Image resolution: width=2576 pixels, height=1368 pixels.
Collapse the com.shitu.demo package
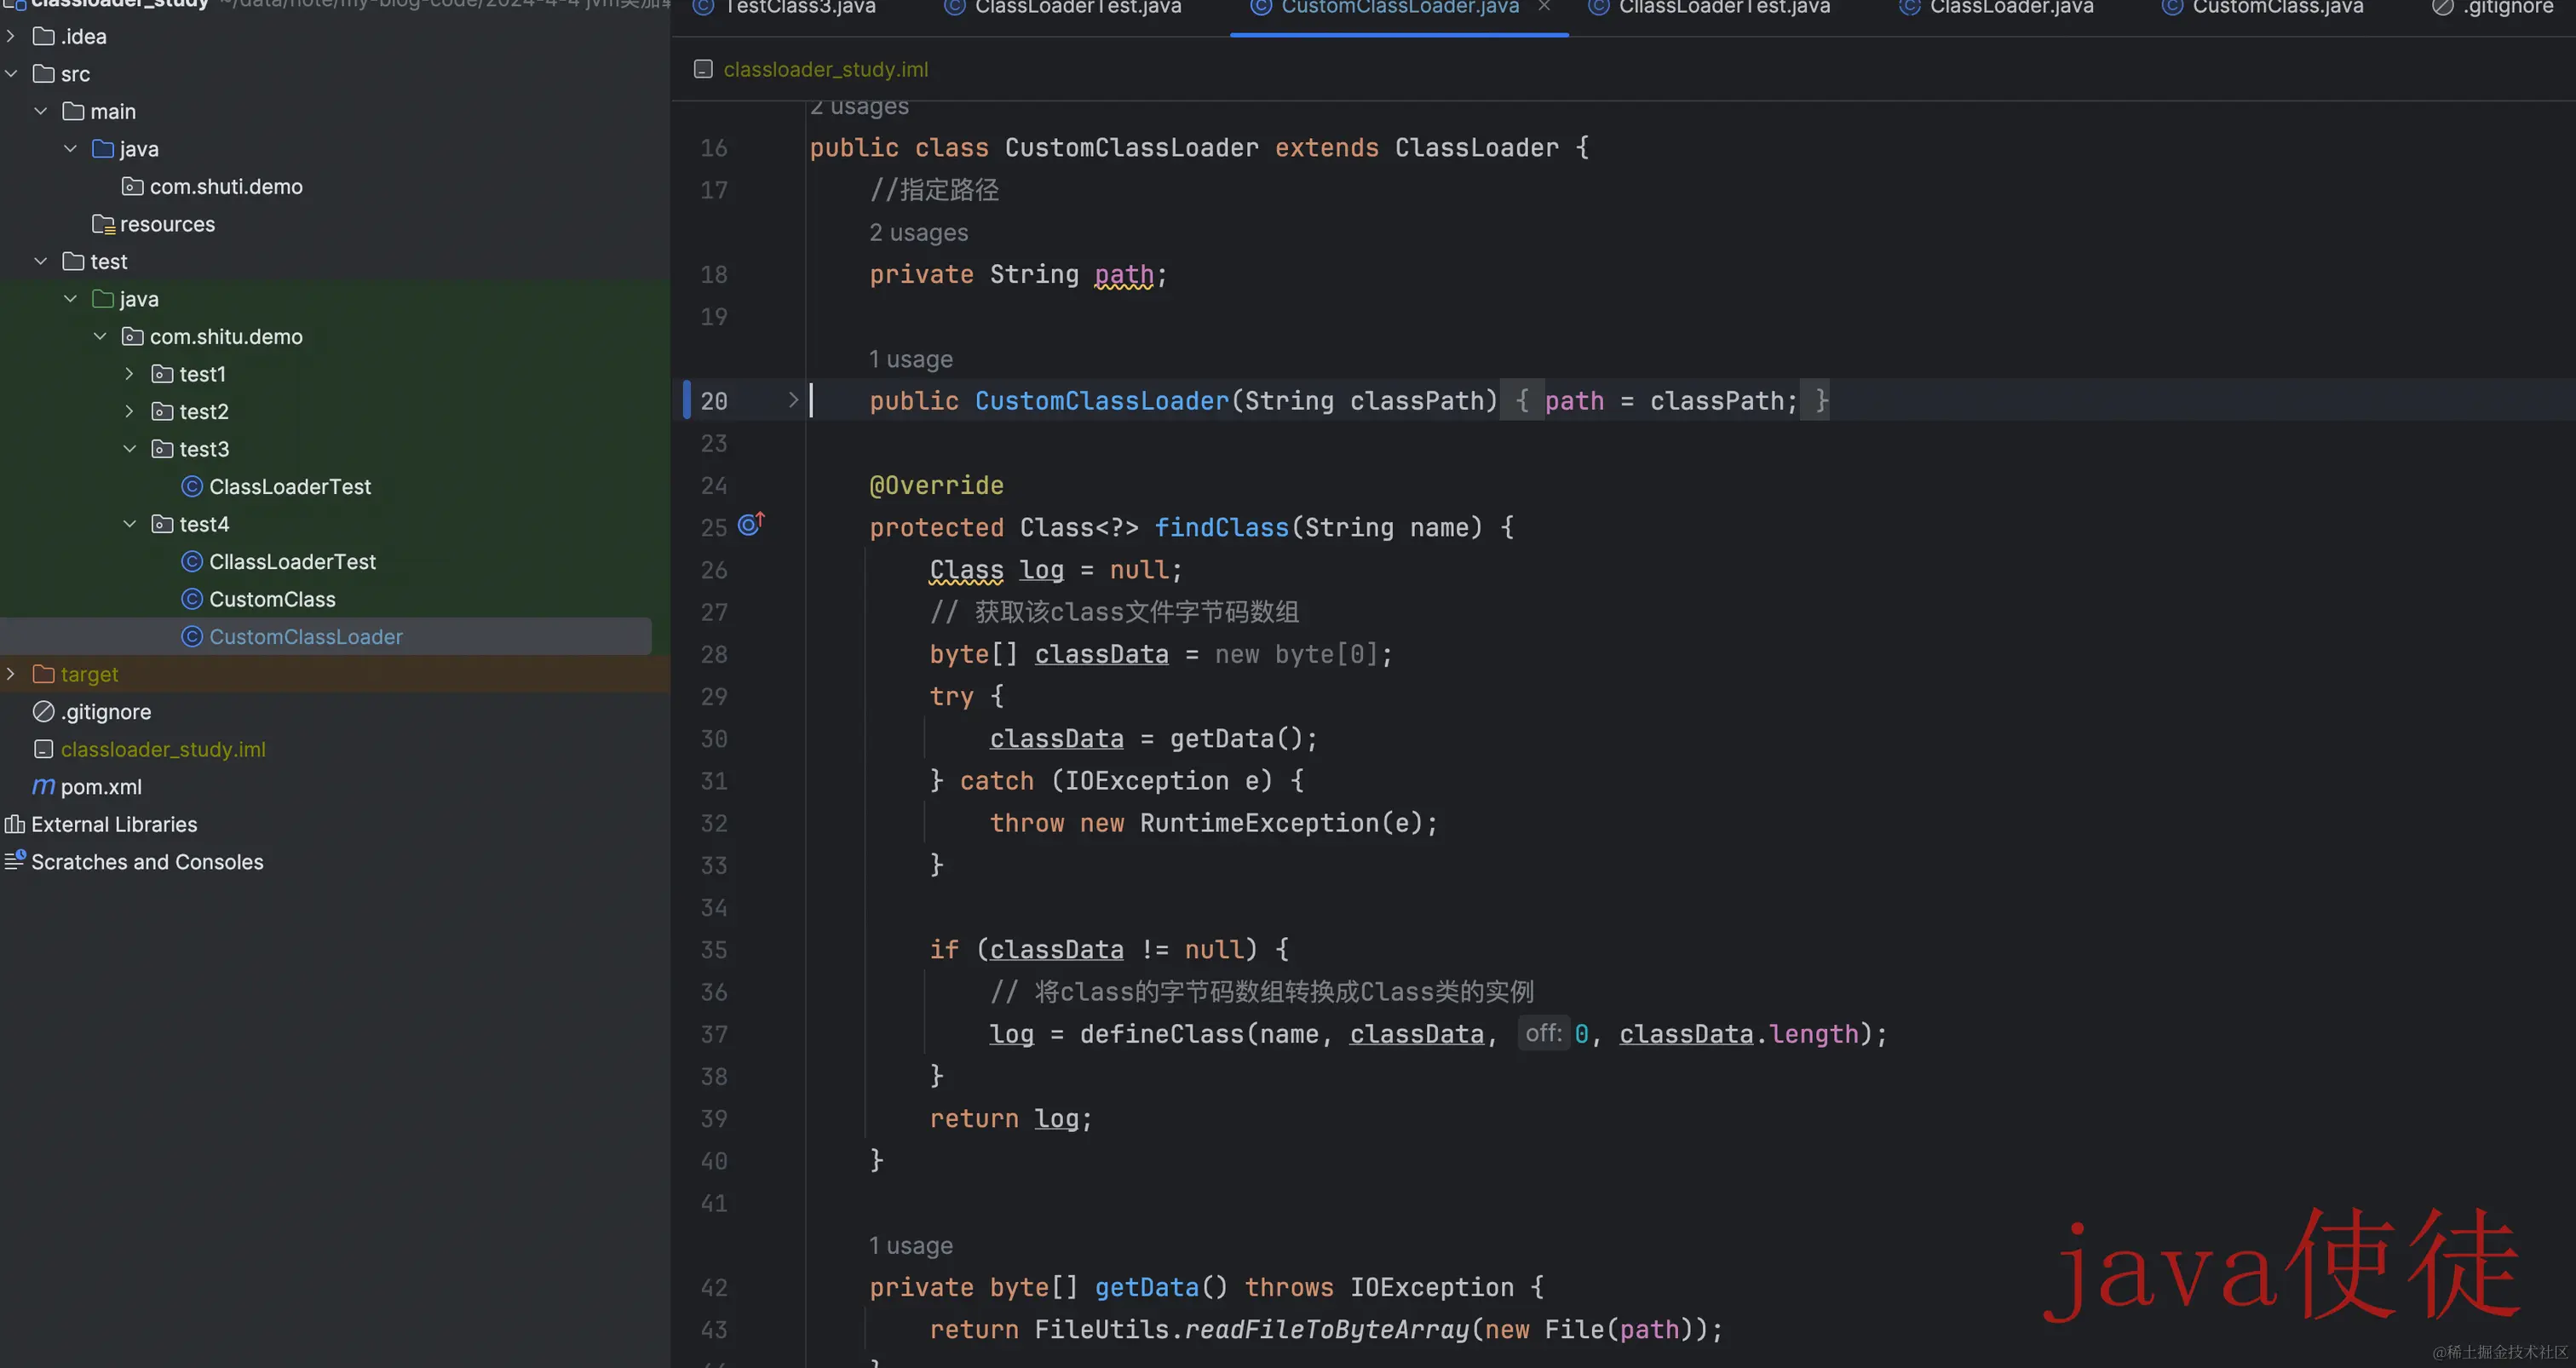pos(100,336)
